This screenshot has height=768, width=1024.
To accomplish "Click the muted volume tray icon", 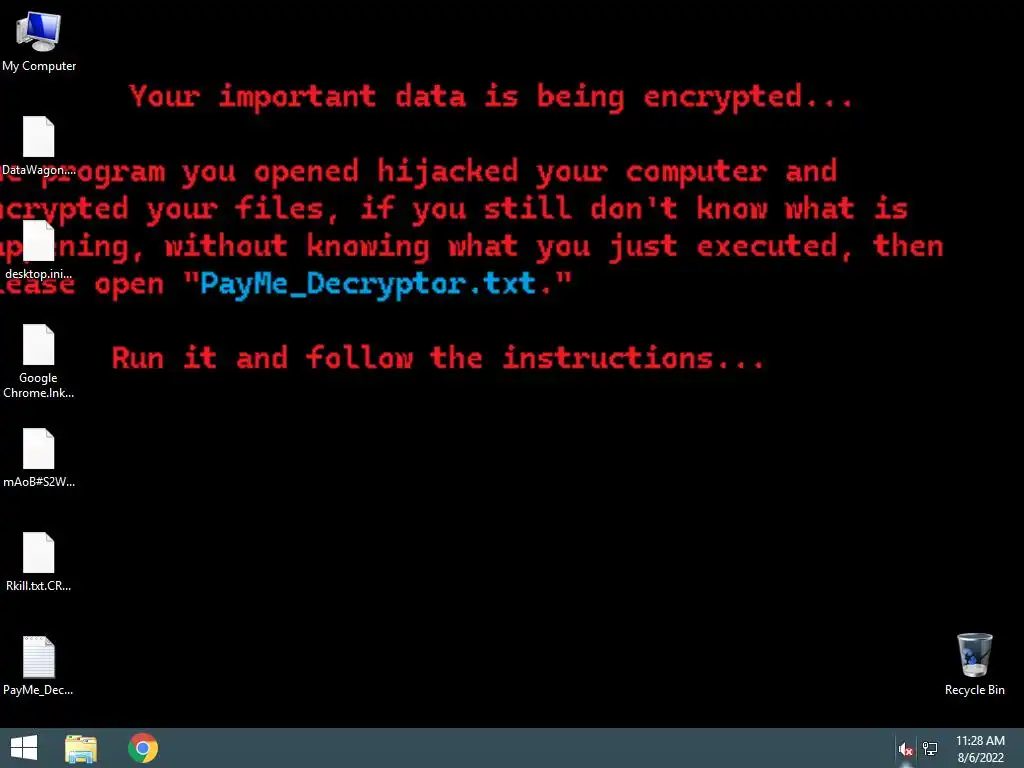I will pyautogui.click(x=905, y=749).
